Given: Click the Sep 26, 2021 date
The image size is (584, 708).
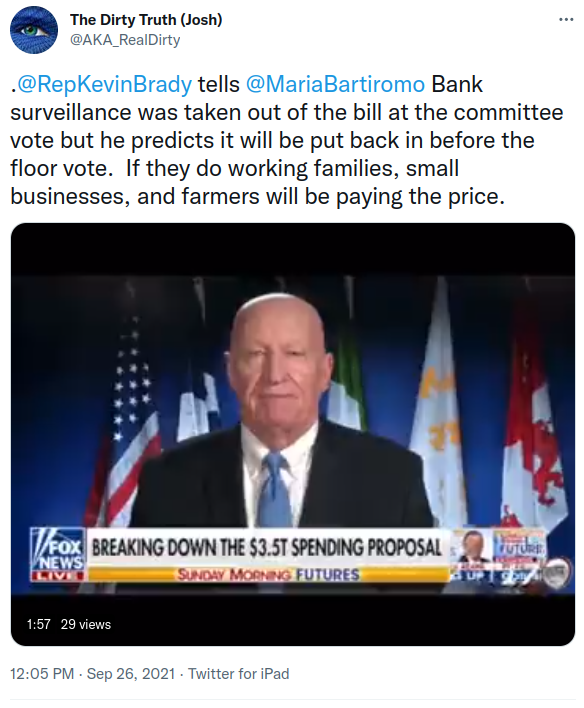Looking at the screenshot, I should pyautogui.click(x=131, y=674).
